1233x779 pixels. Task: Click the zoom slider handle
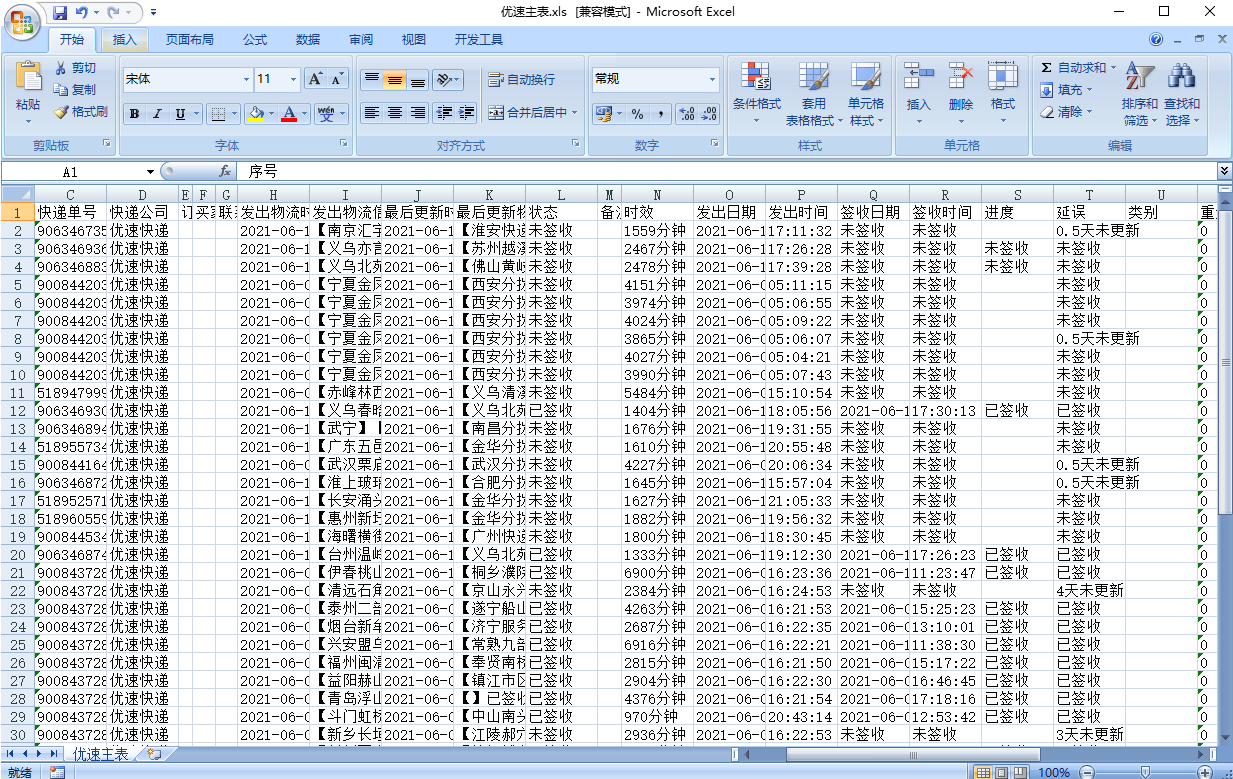(x=1146, y=772)
